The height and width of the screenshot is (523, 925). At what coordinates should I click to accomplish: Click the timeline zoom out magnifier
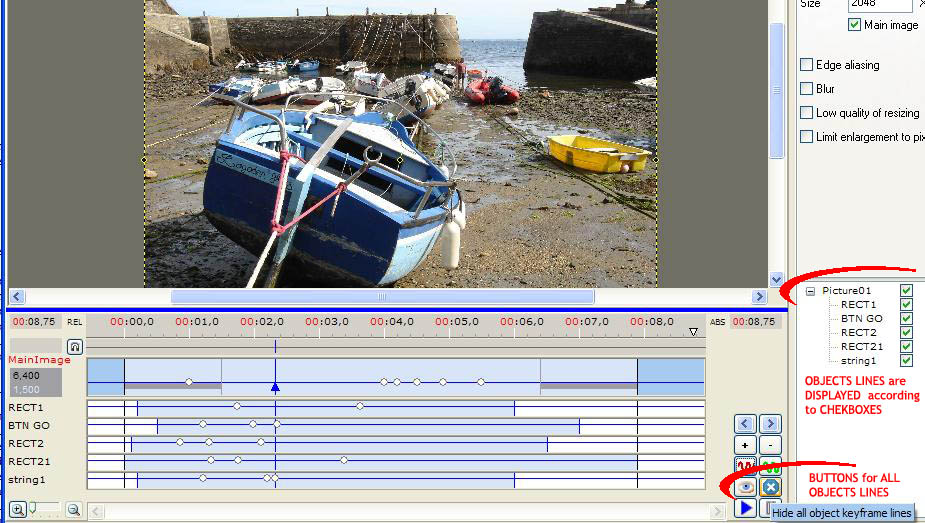(73, 509)
